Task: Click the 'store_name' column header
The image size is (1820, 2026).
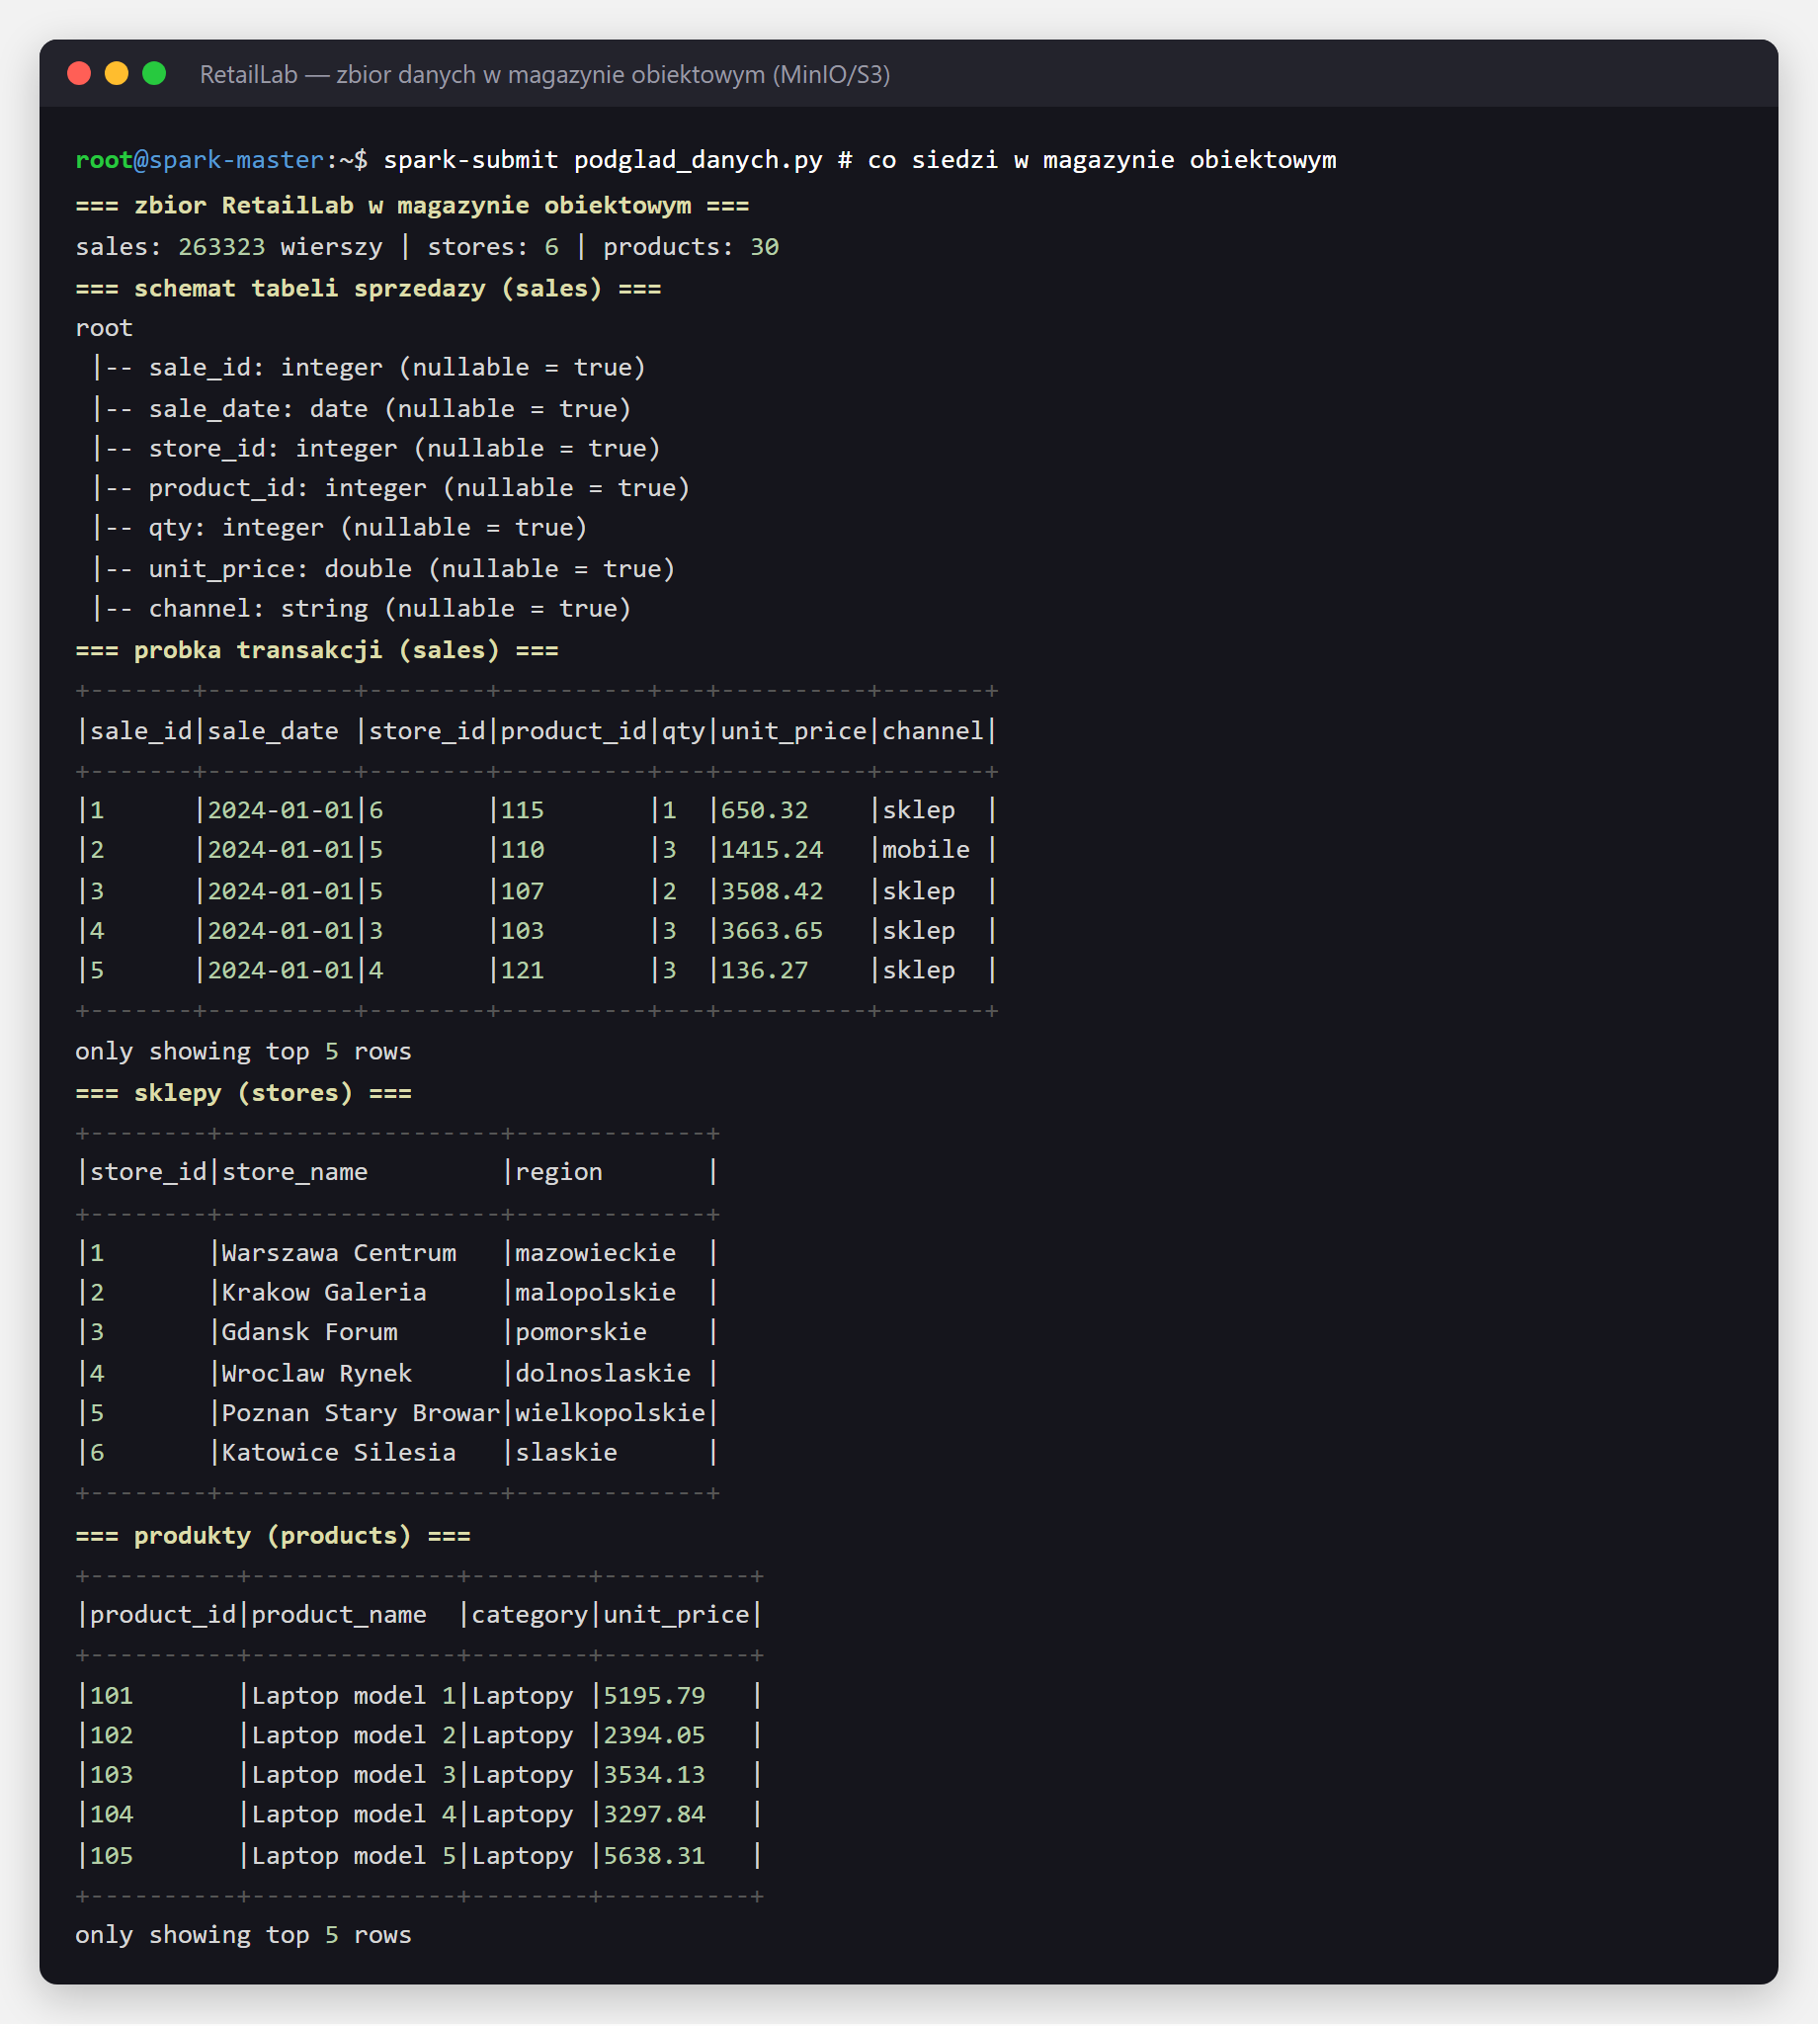Action: [295, 1172]
